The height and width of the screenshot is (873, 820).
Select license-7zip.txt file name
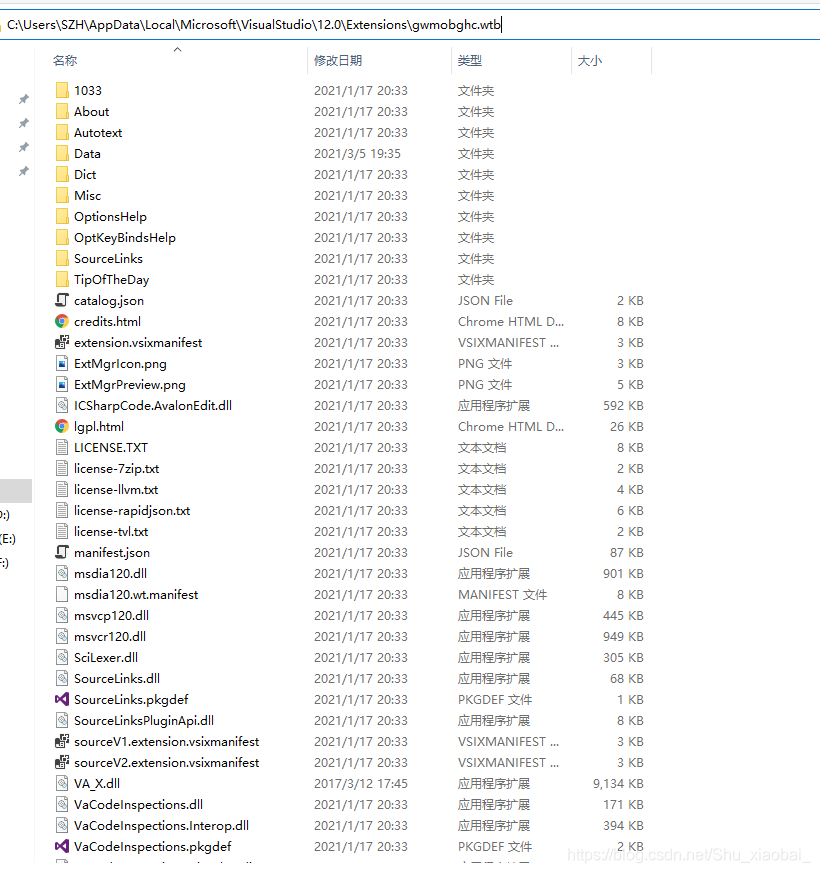coord(116,469)
